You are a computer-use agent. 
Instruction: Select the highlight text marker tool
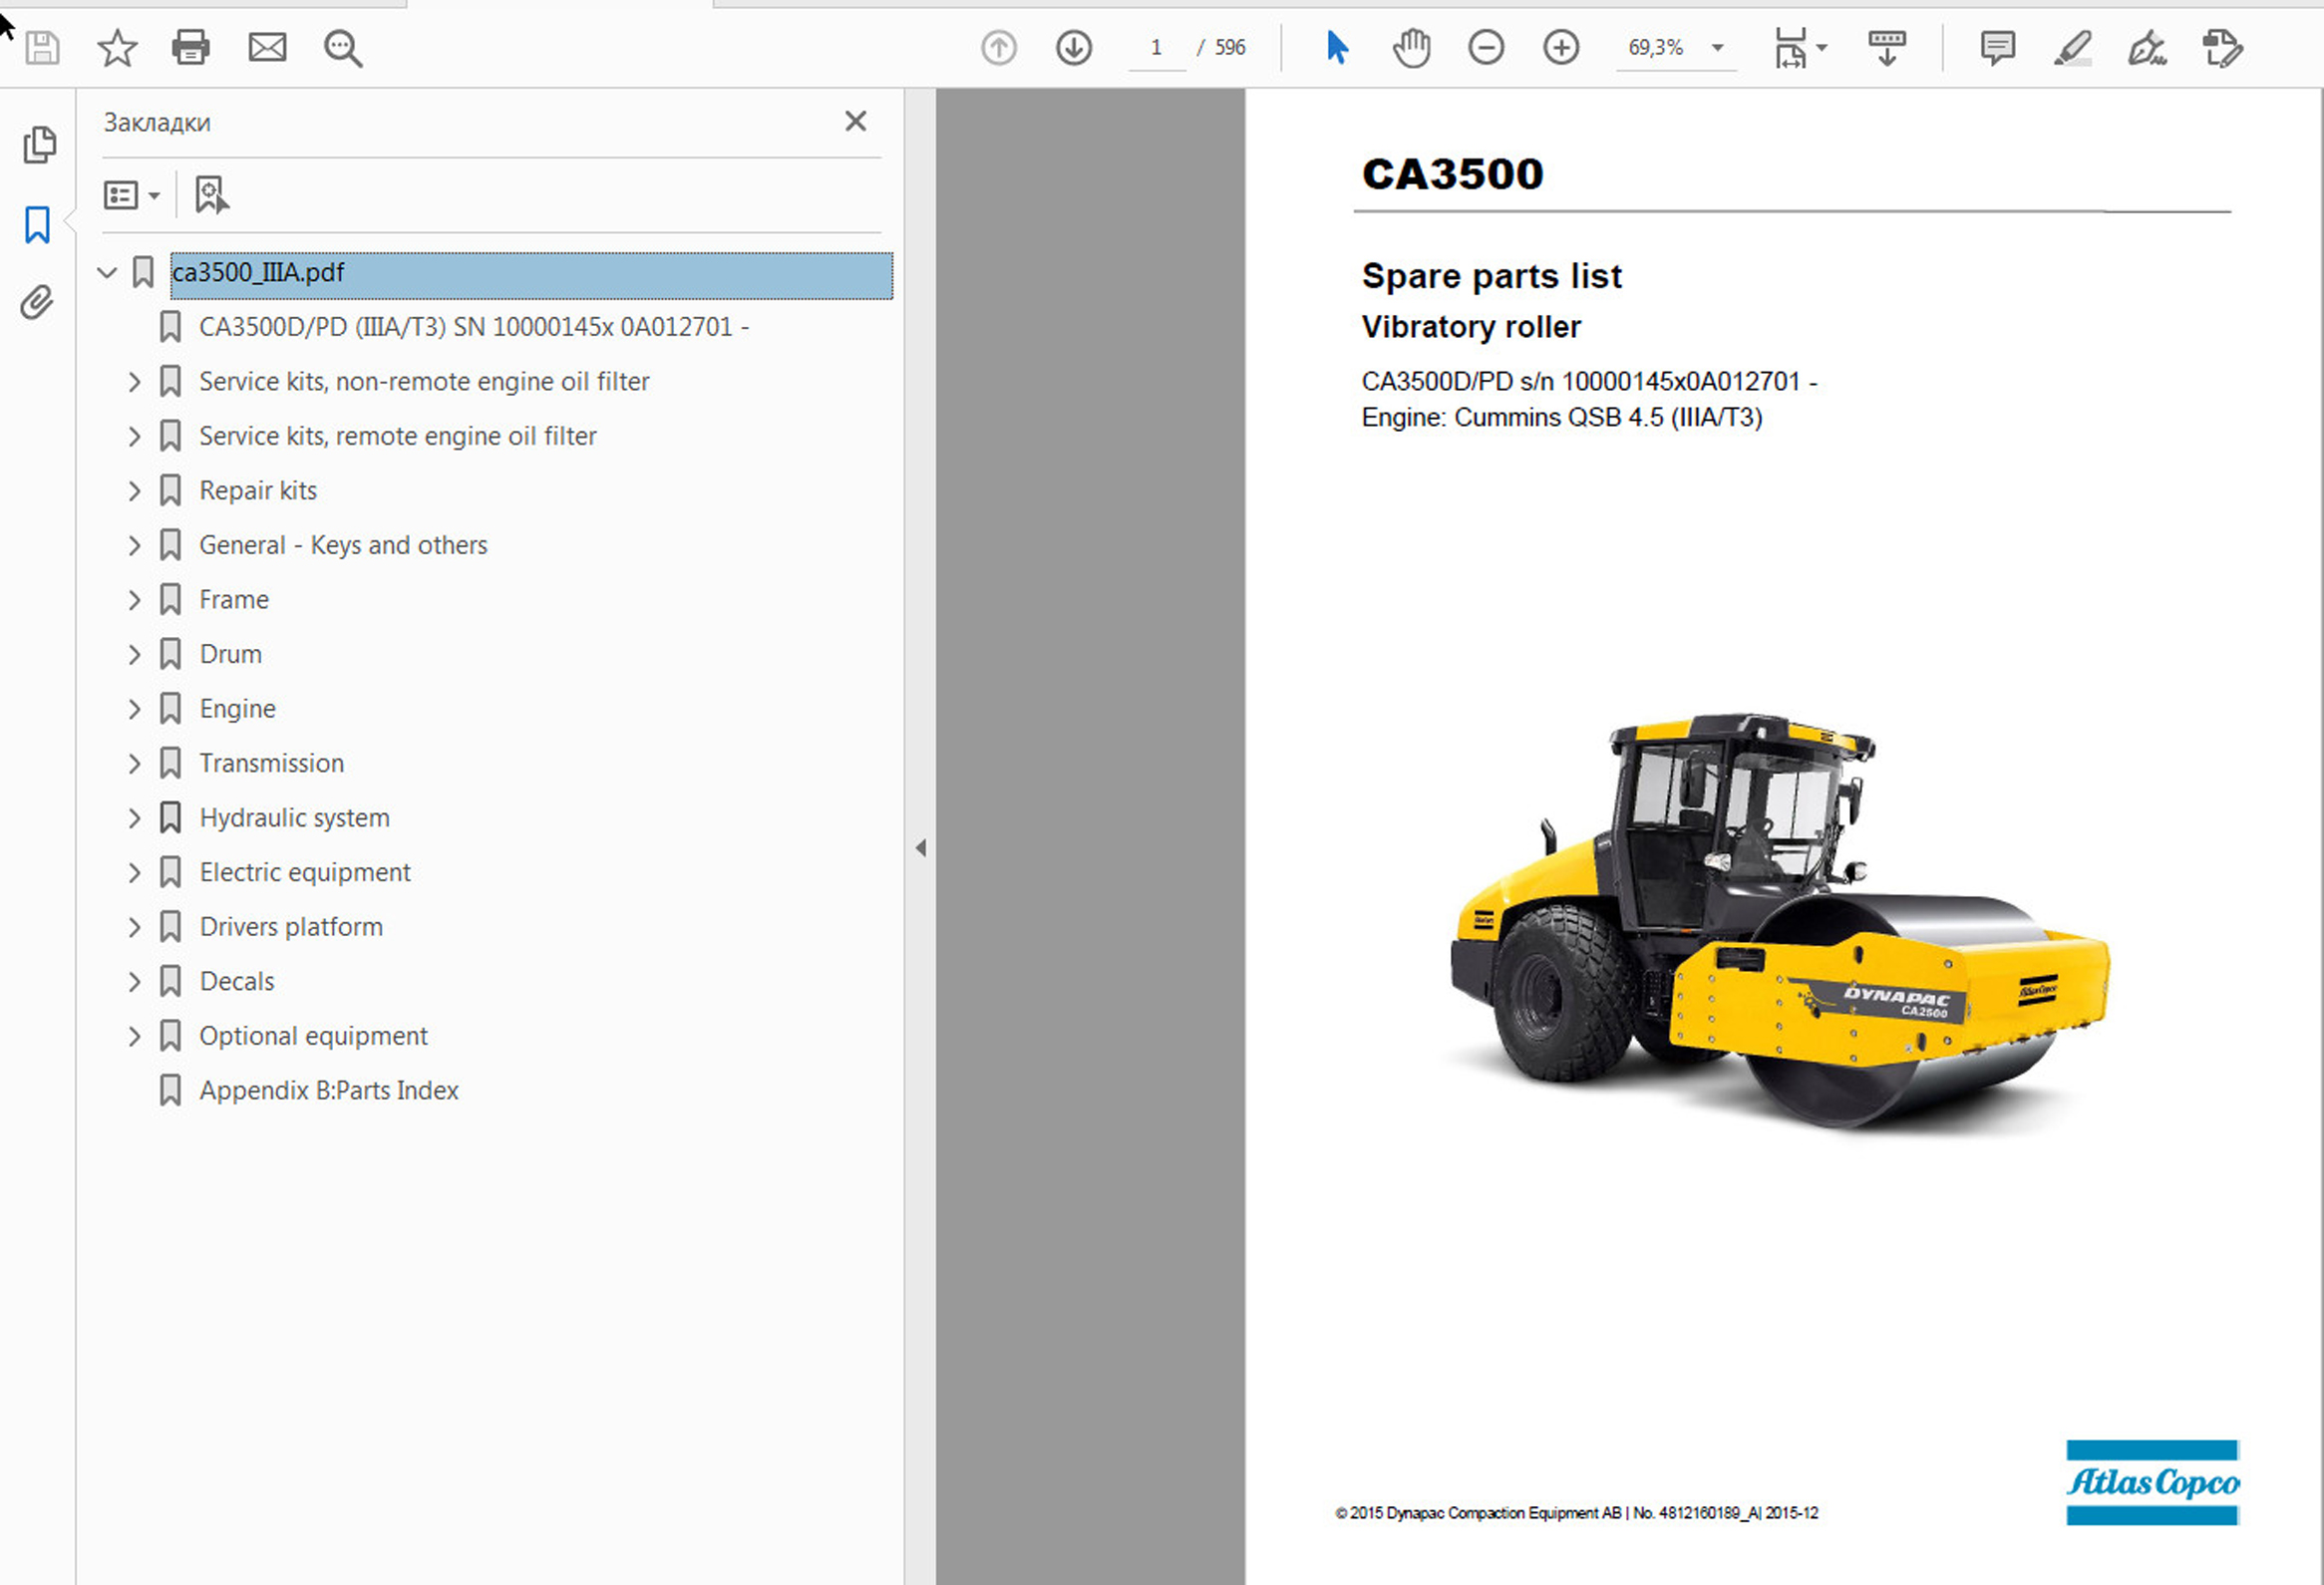(x=2072, y=47)
